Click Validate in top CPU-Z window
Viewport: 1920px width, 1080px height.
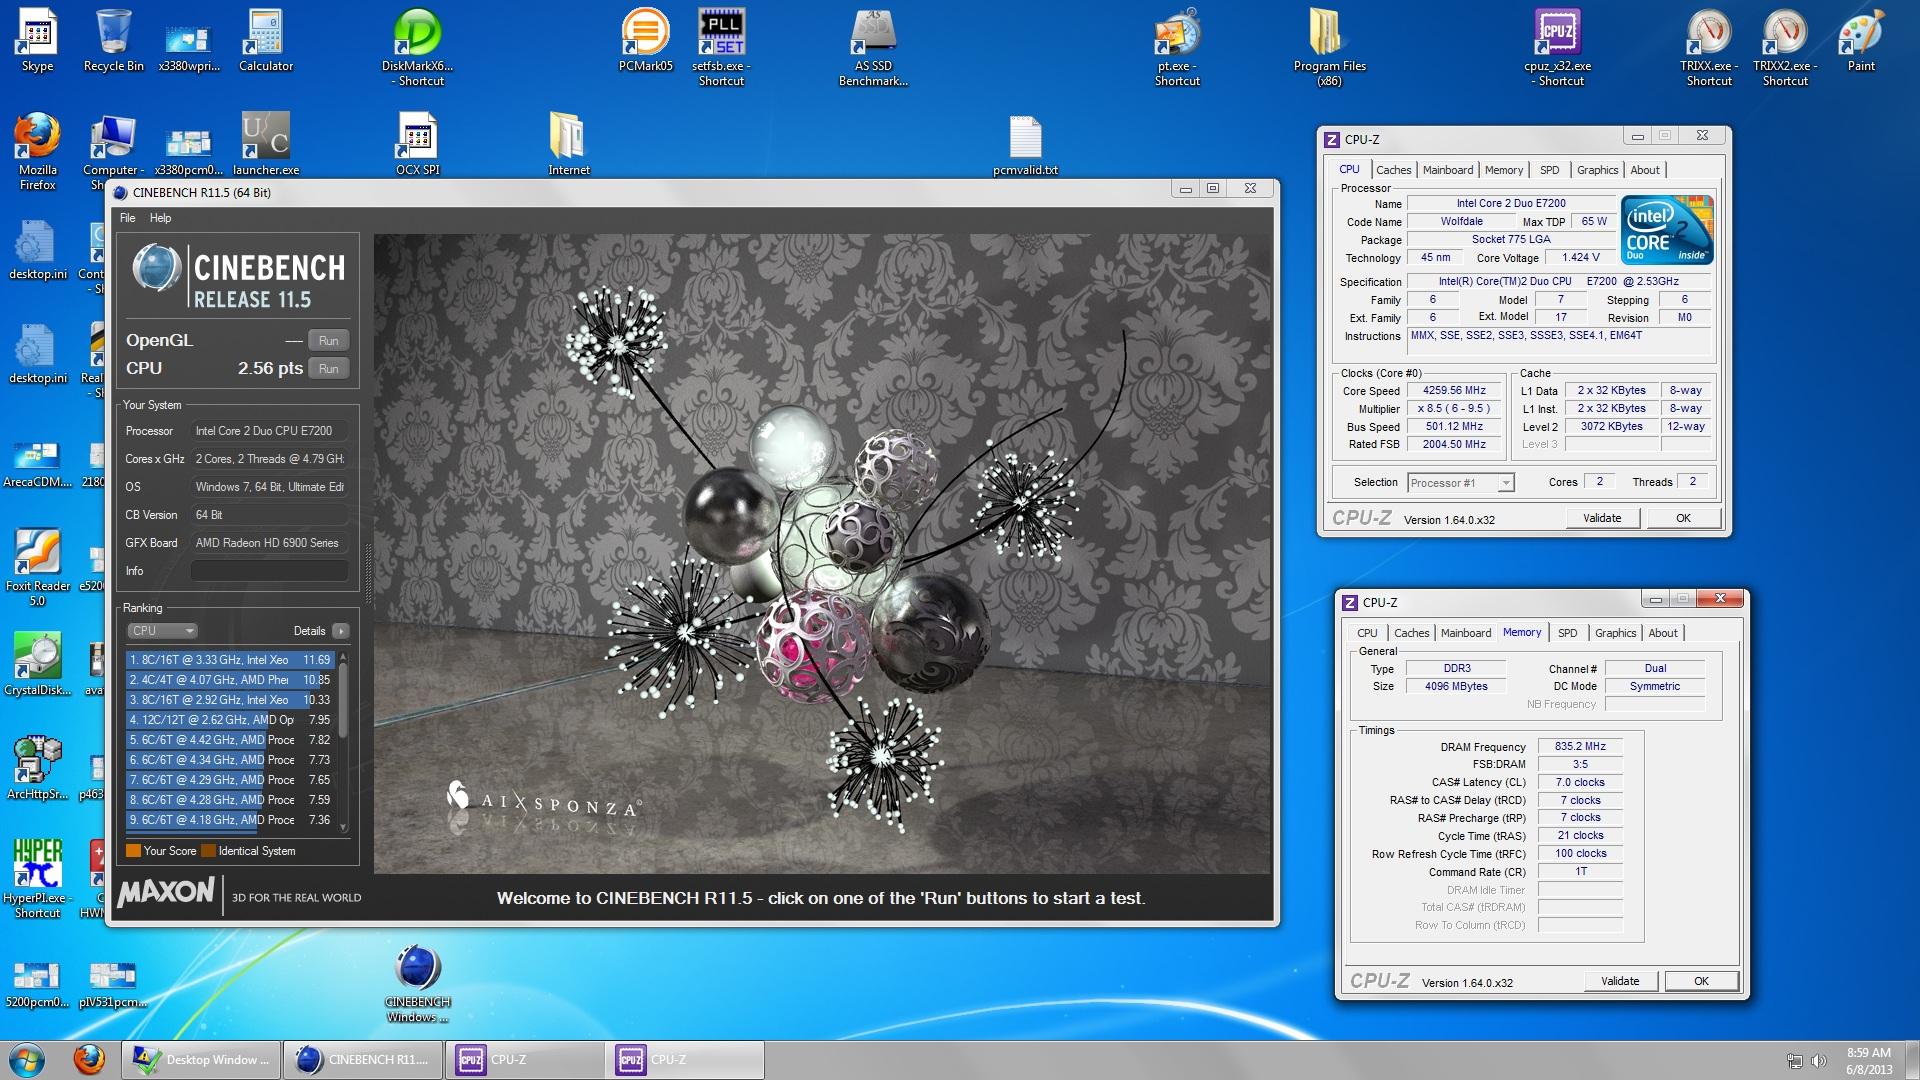1602,518
